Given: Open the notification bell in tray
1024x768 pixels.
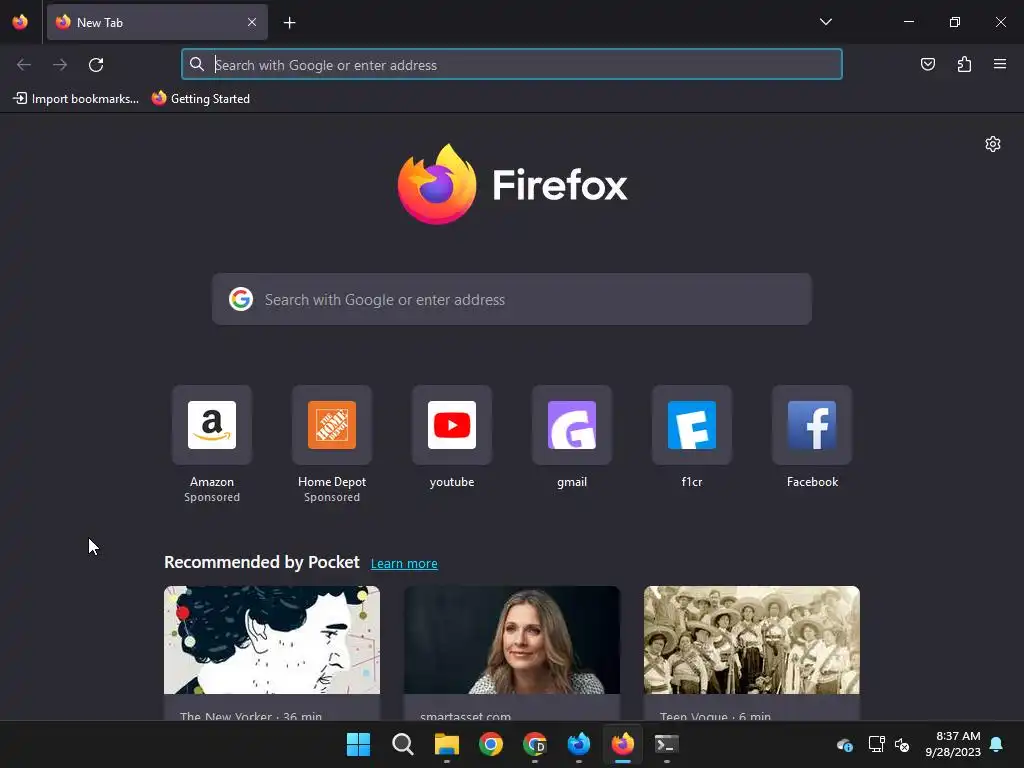Looking at the screenshot, I should [x=997, y=744].
